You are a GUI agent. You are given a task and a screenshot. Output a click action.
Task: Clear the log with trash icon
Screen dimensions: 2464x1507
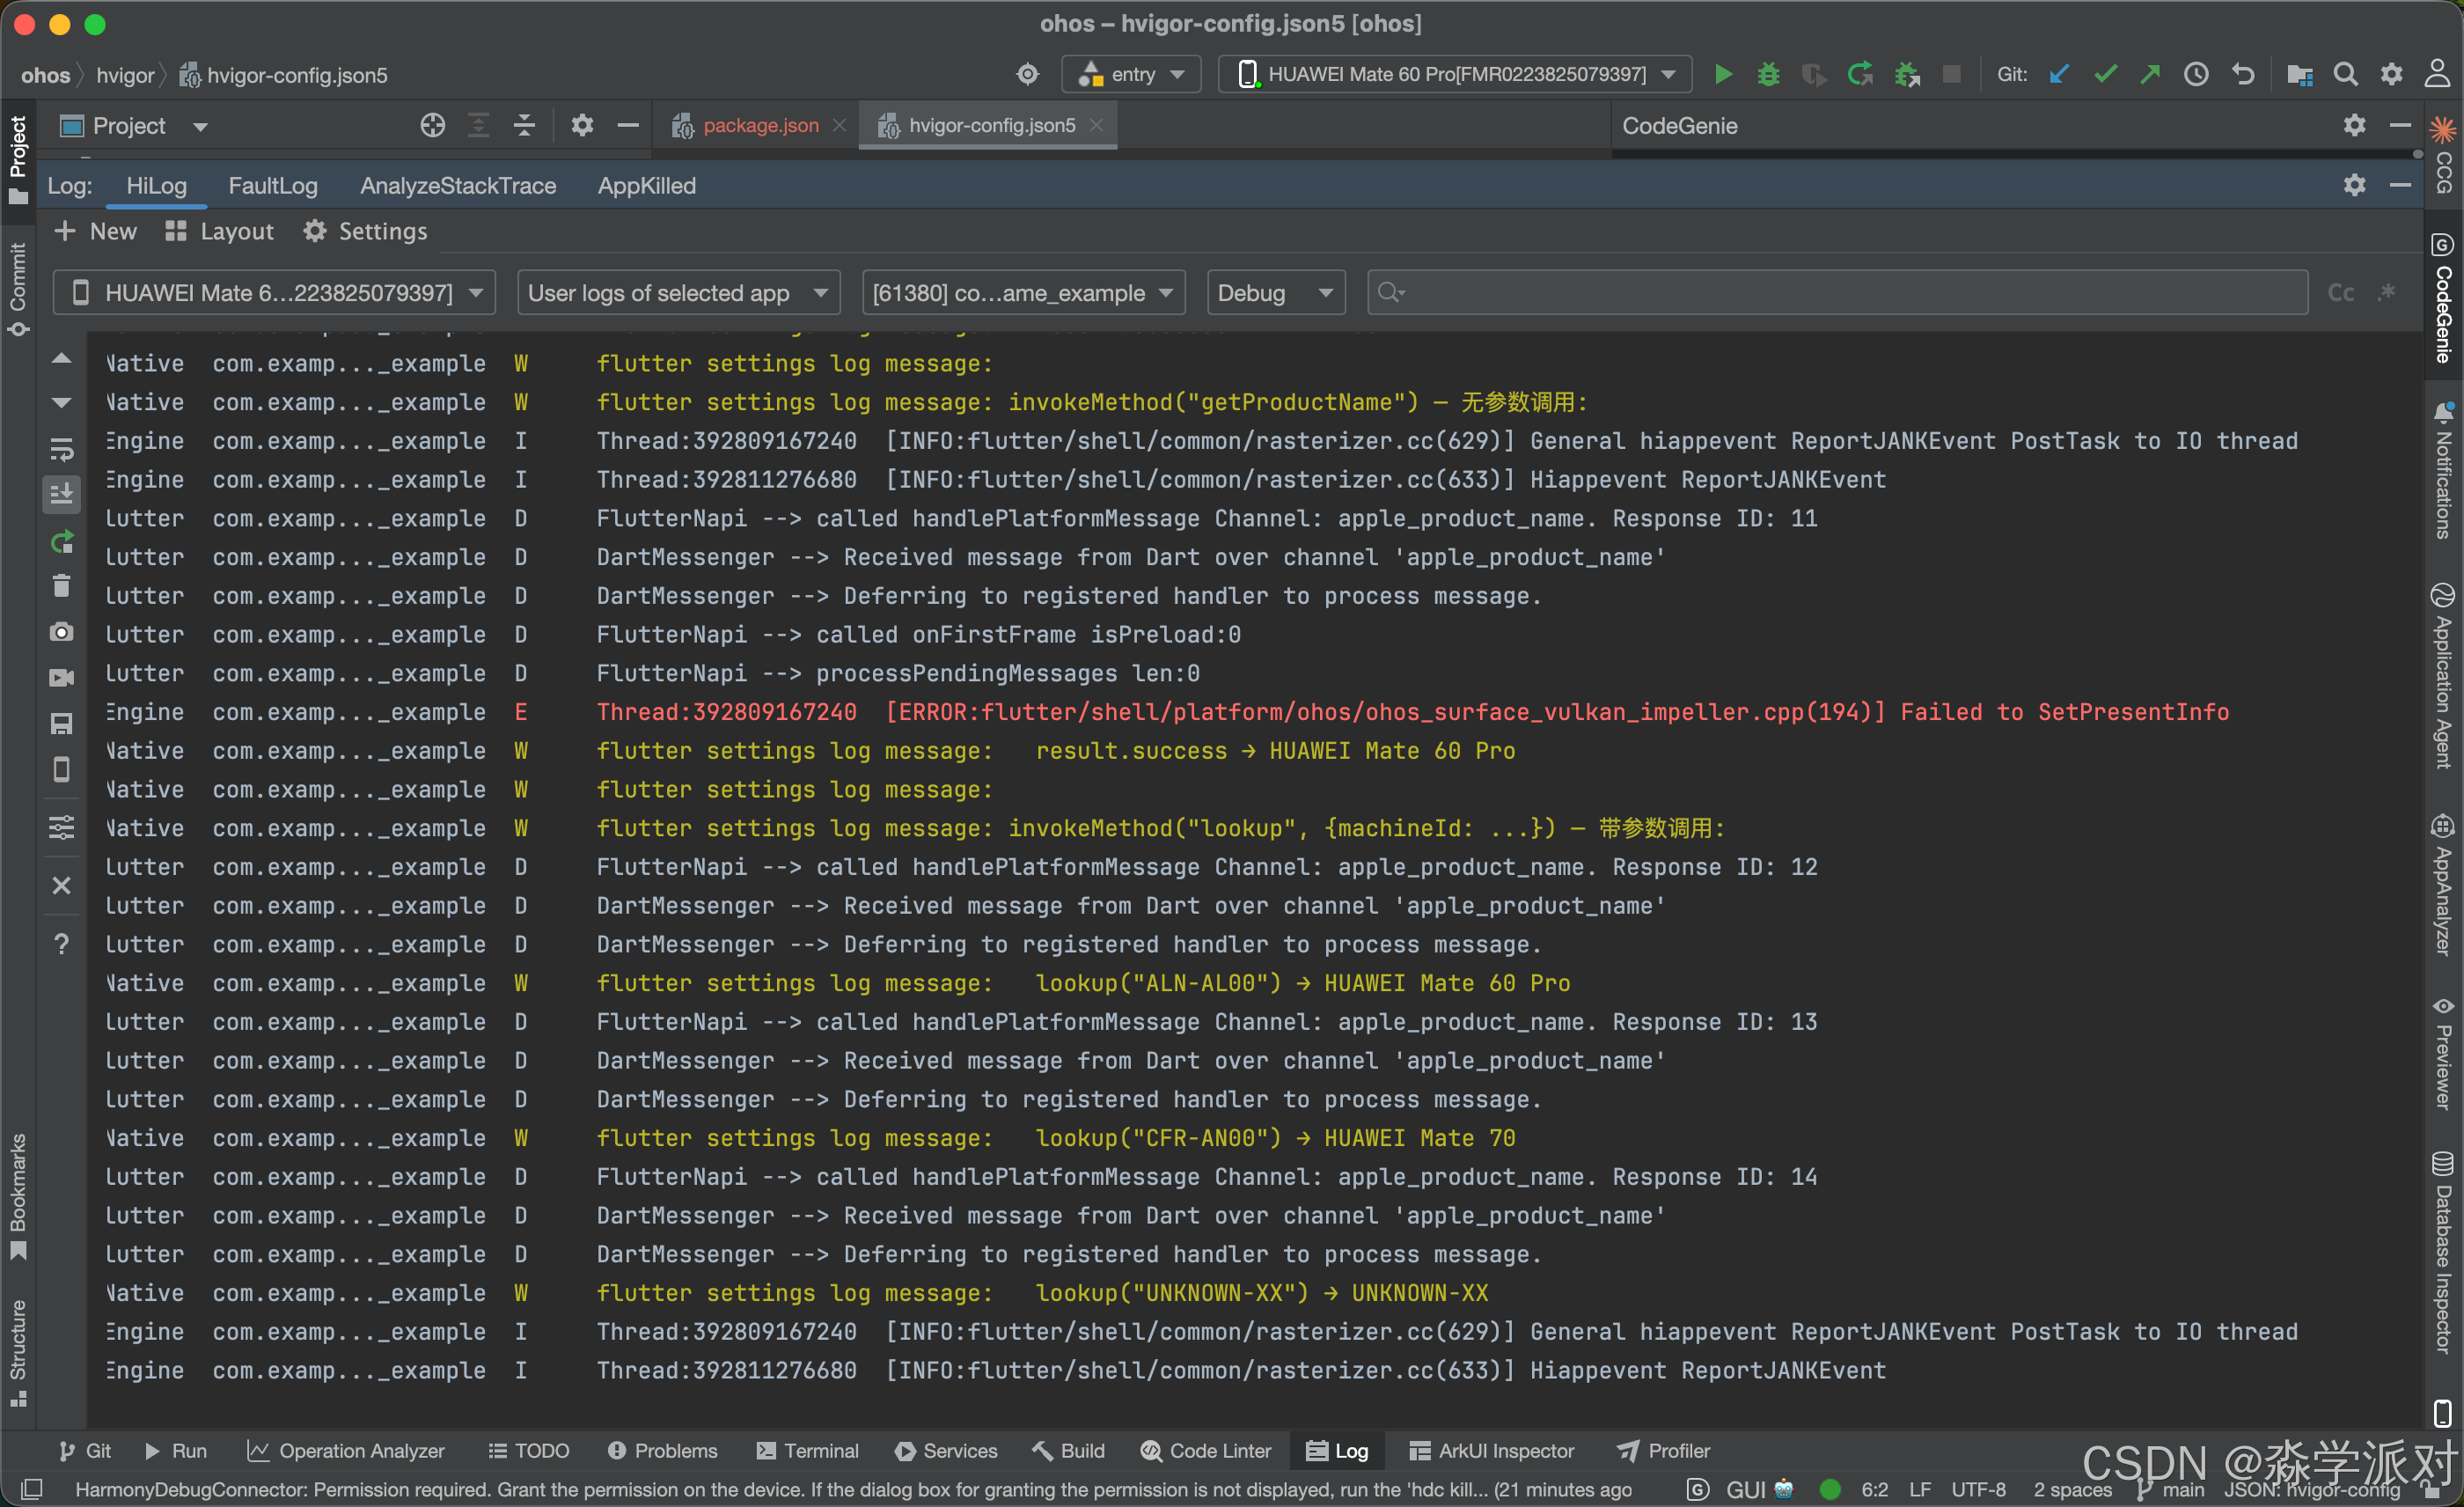pyautogui.click(x=61, y=586)
